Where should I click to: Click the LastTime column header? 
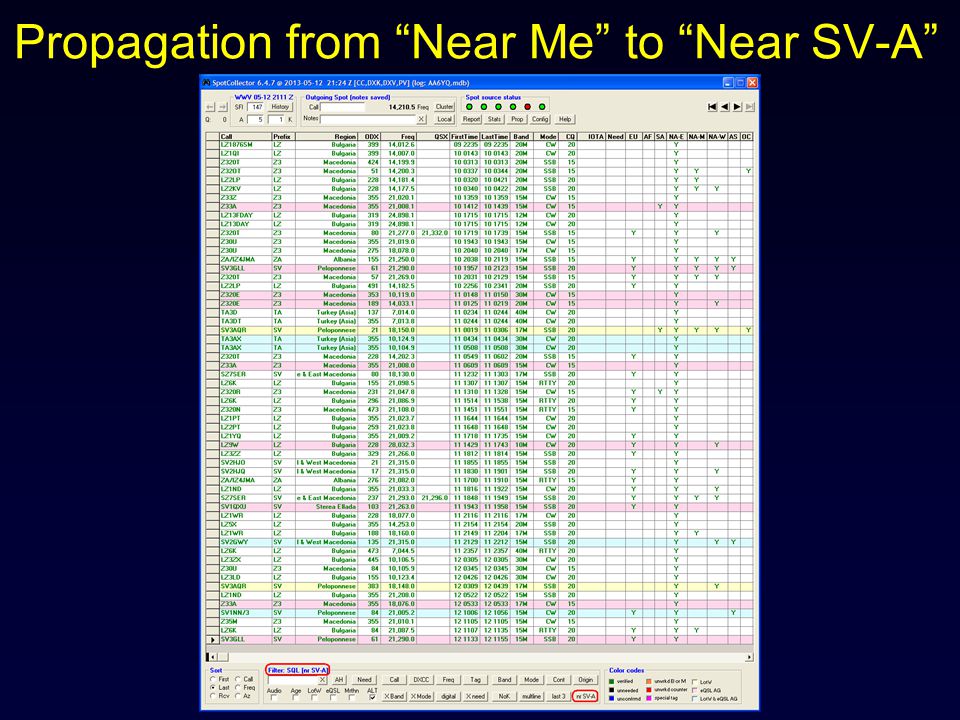click(x=495, y=137)
